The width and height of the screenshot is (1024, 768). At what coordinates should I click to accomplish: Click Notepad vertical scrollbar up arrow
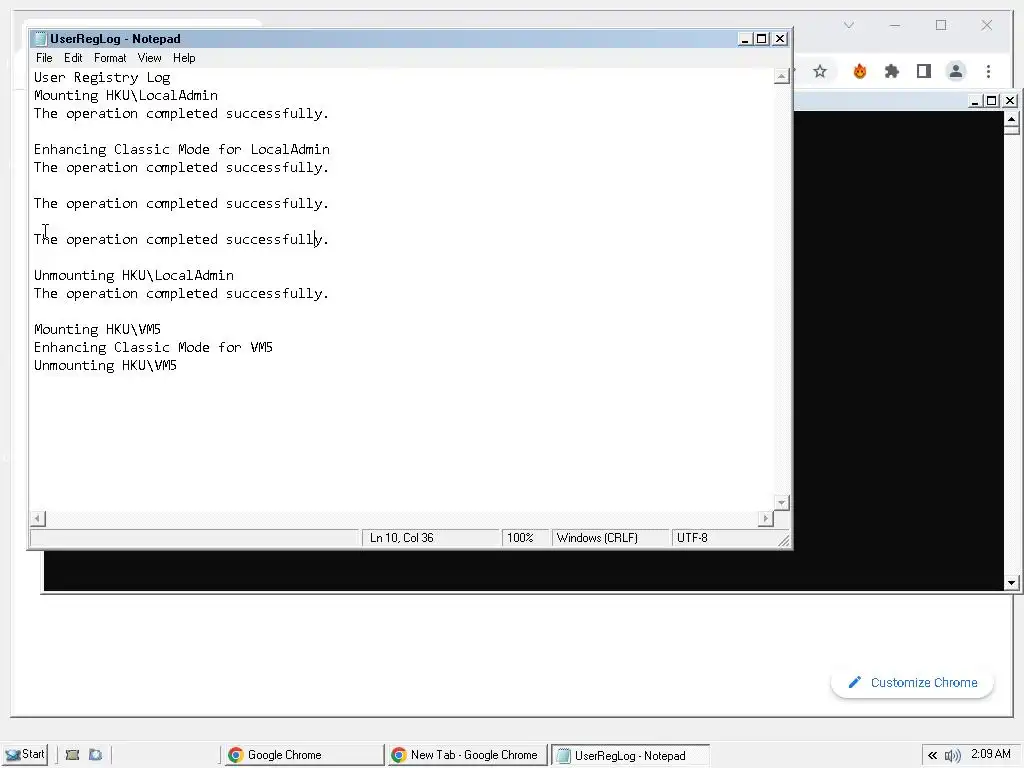click(x=781, y=77)
